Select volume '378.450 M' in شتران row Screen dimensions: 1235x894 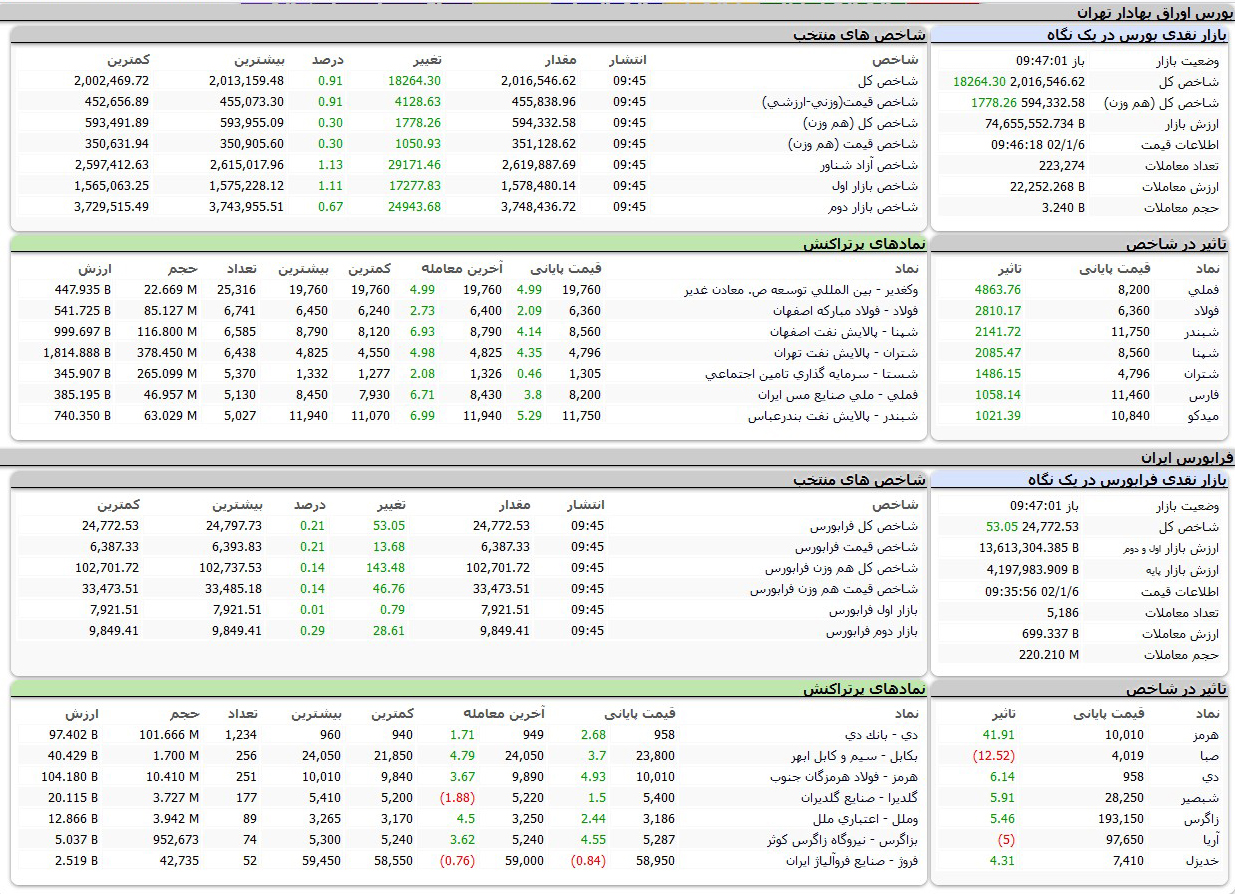pyautogui.click(x=165, y=353)
